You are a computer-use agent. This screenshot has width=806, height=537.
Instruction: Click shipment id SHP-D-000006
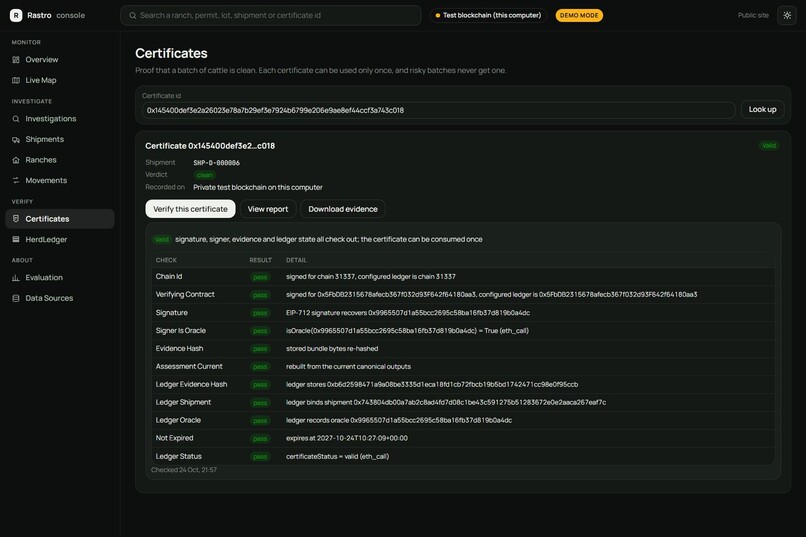click(216, 163)
